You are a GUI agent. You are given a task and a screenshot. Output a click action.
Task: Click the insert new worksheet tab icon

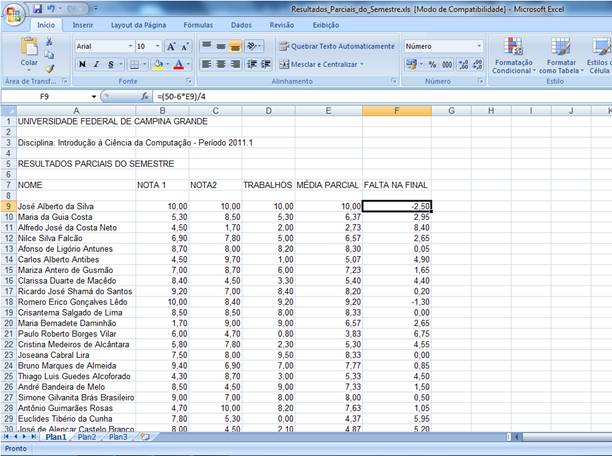(146, 437)
